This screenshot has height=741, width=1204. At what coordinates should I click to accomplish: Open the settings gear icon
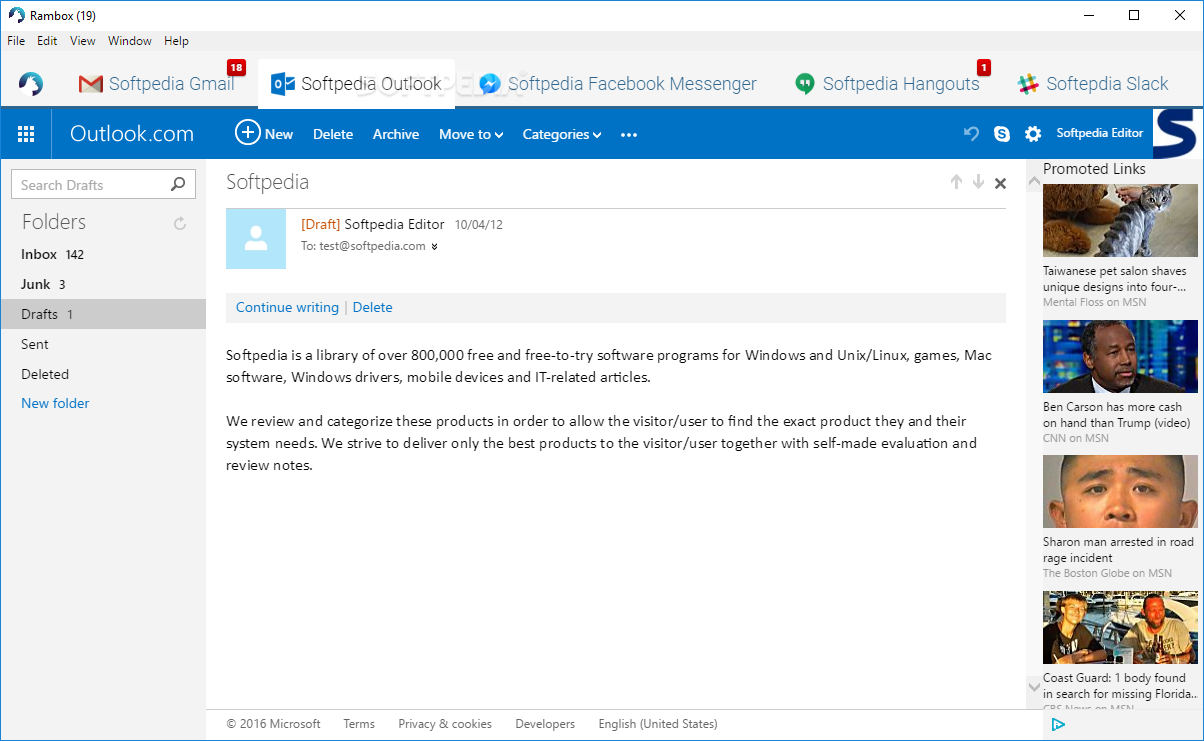click(1033, 133)
